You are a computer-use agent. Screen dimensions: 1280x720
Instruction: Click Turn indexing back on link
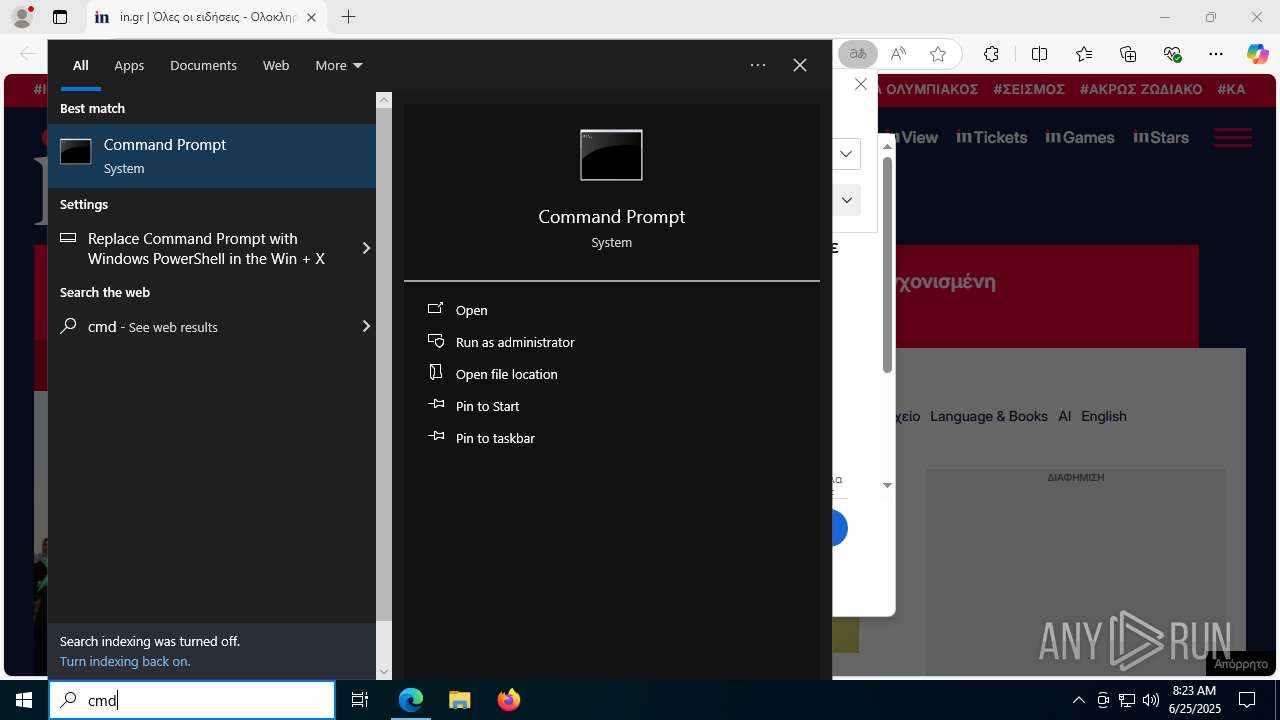[125, 661]
